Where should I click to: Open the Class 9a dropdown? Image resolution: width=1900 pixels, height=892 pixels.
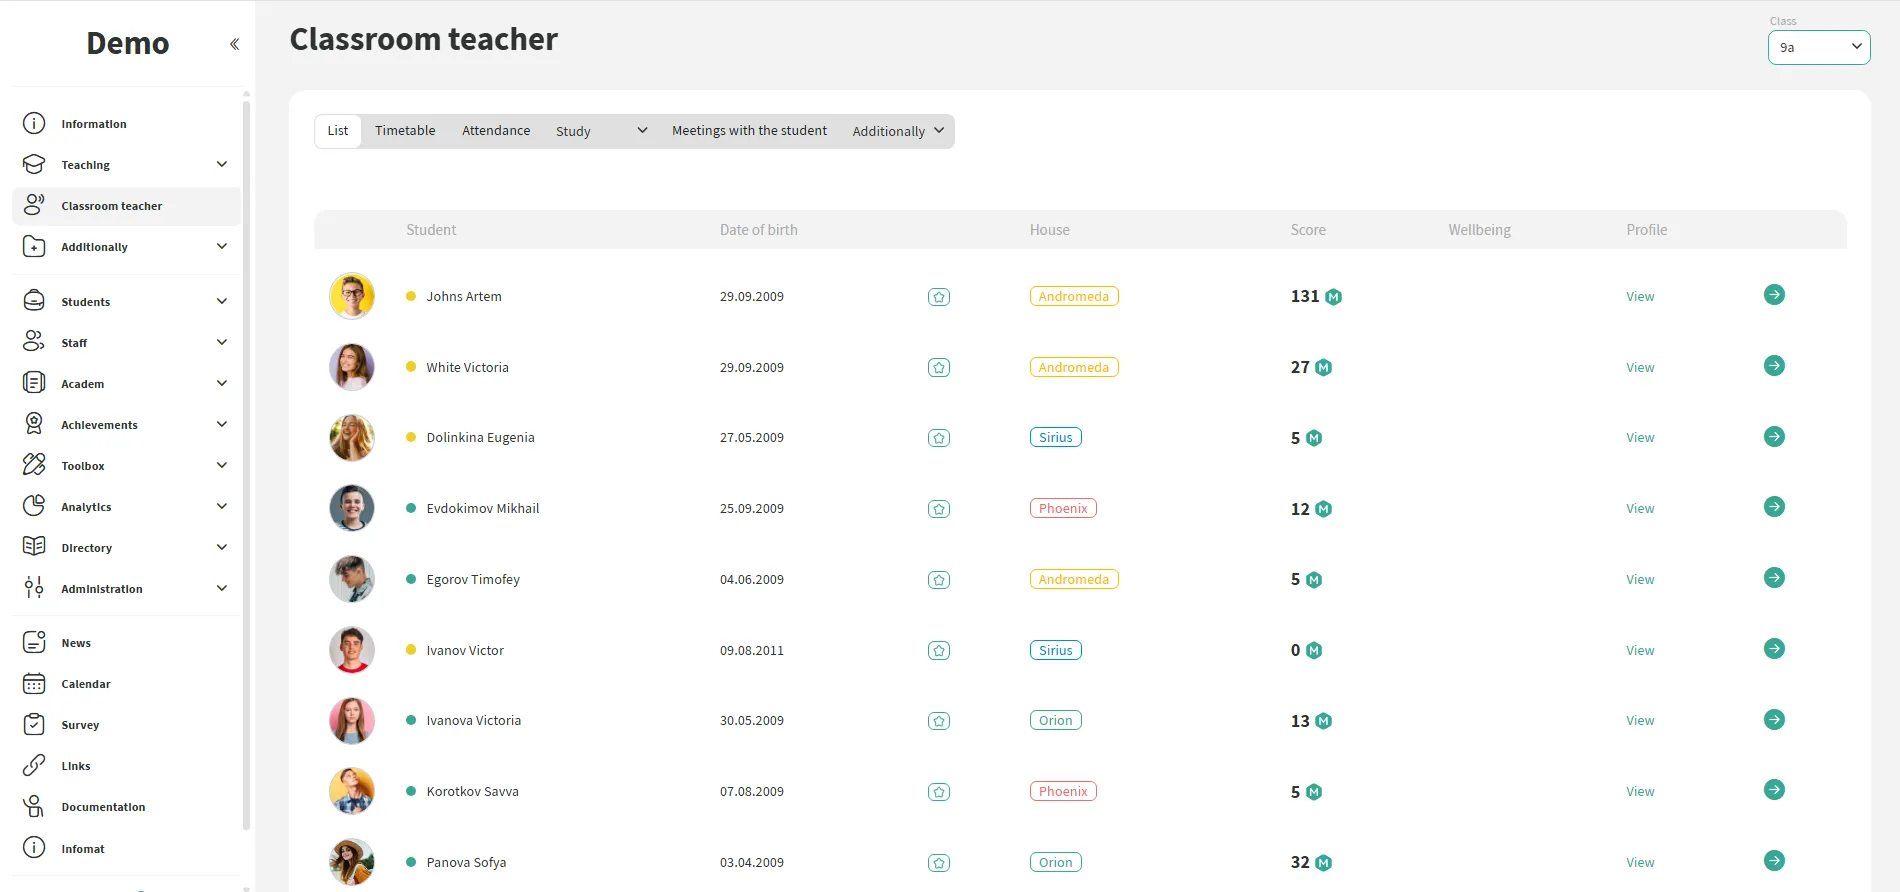1818,47
